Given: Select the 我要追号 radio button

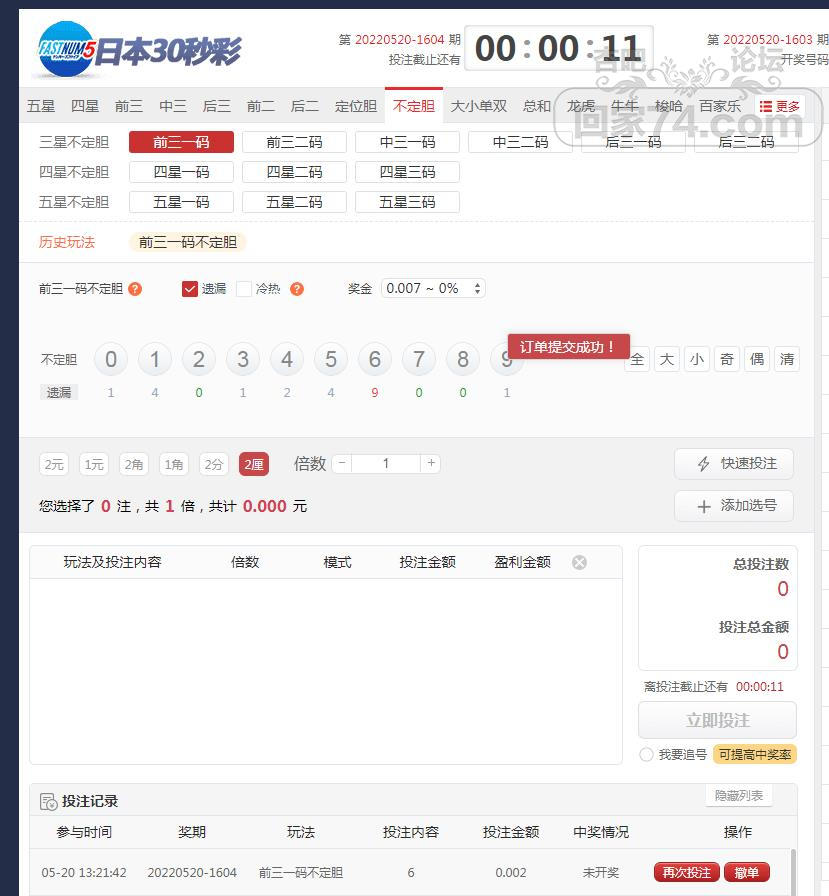Looking at the screenshot, I should pyautogui.click(x=646, y=755).
